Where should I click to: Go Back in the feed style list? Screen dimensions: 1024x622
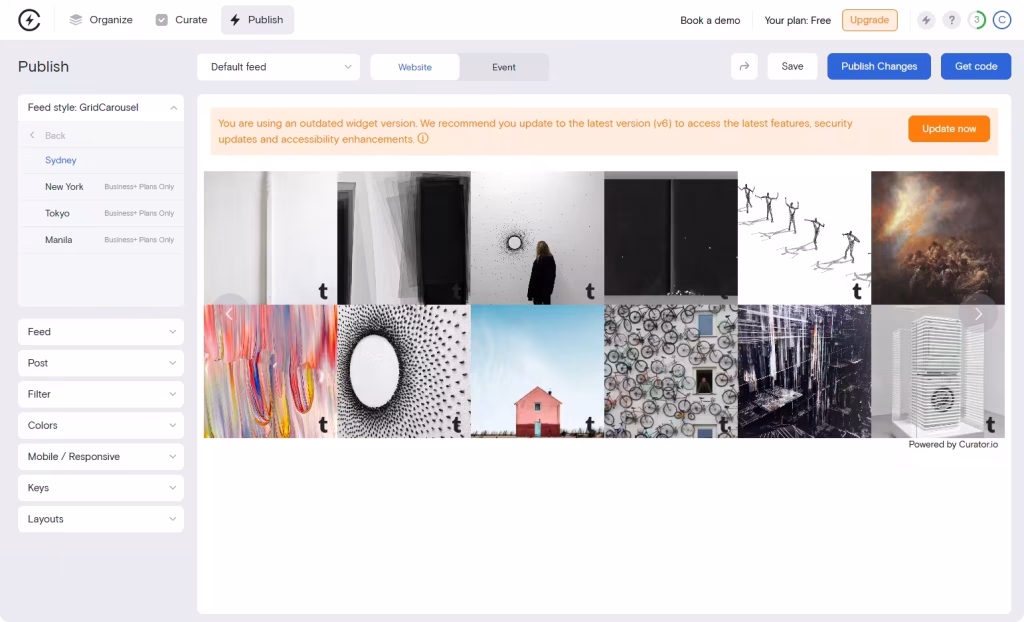[x=49, y=135]
